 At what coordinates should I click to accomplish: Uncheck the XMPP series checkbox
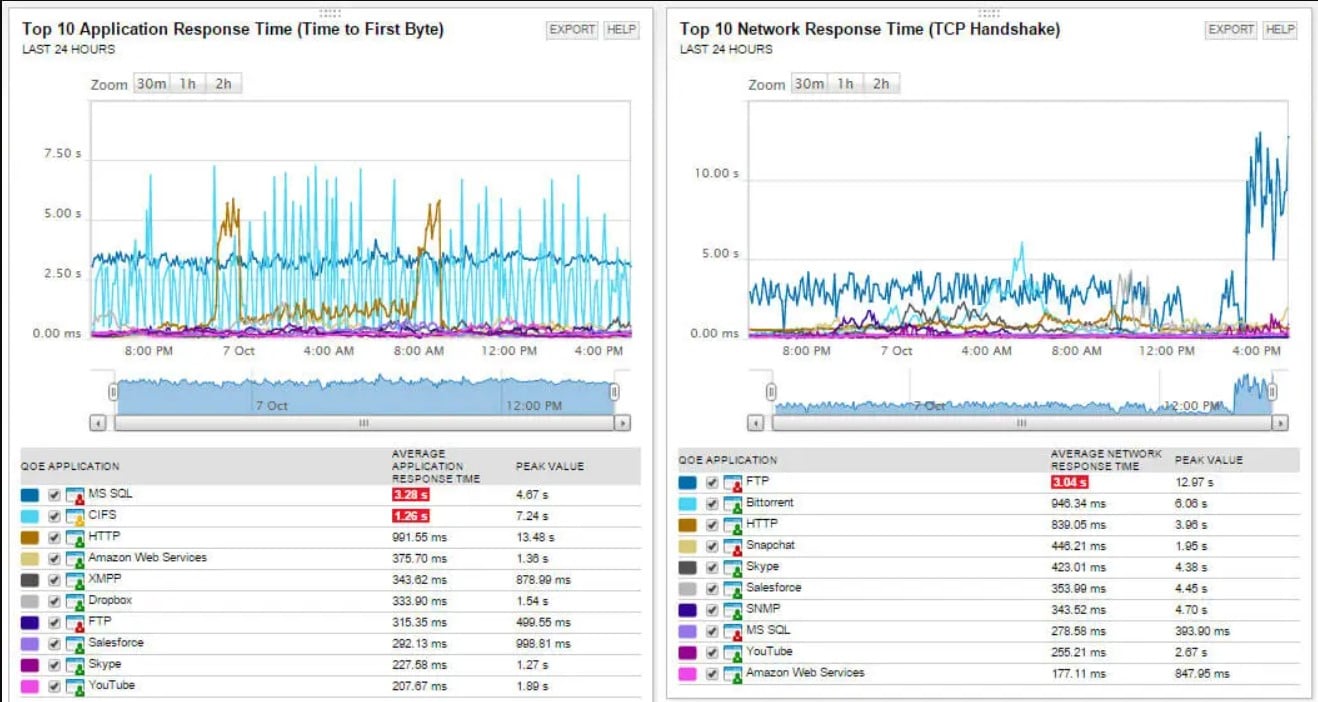coord(54,580)
